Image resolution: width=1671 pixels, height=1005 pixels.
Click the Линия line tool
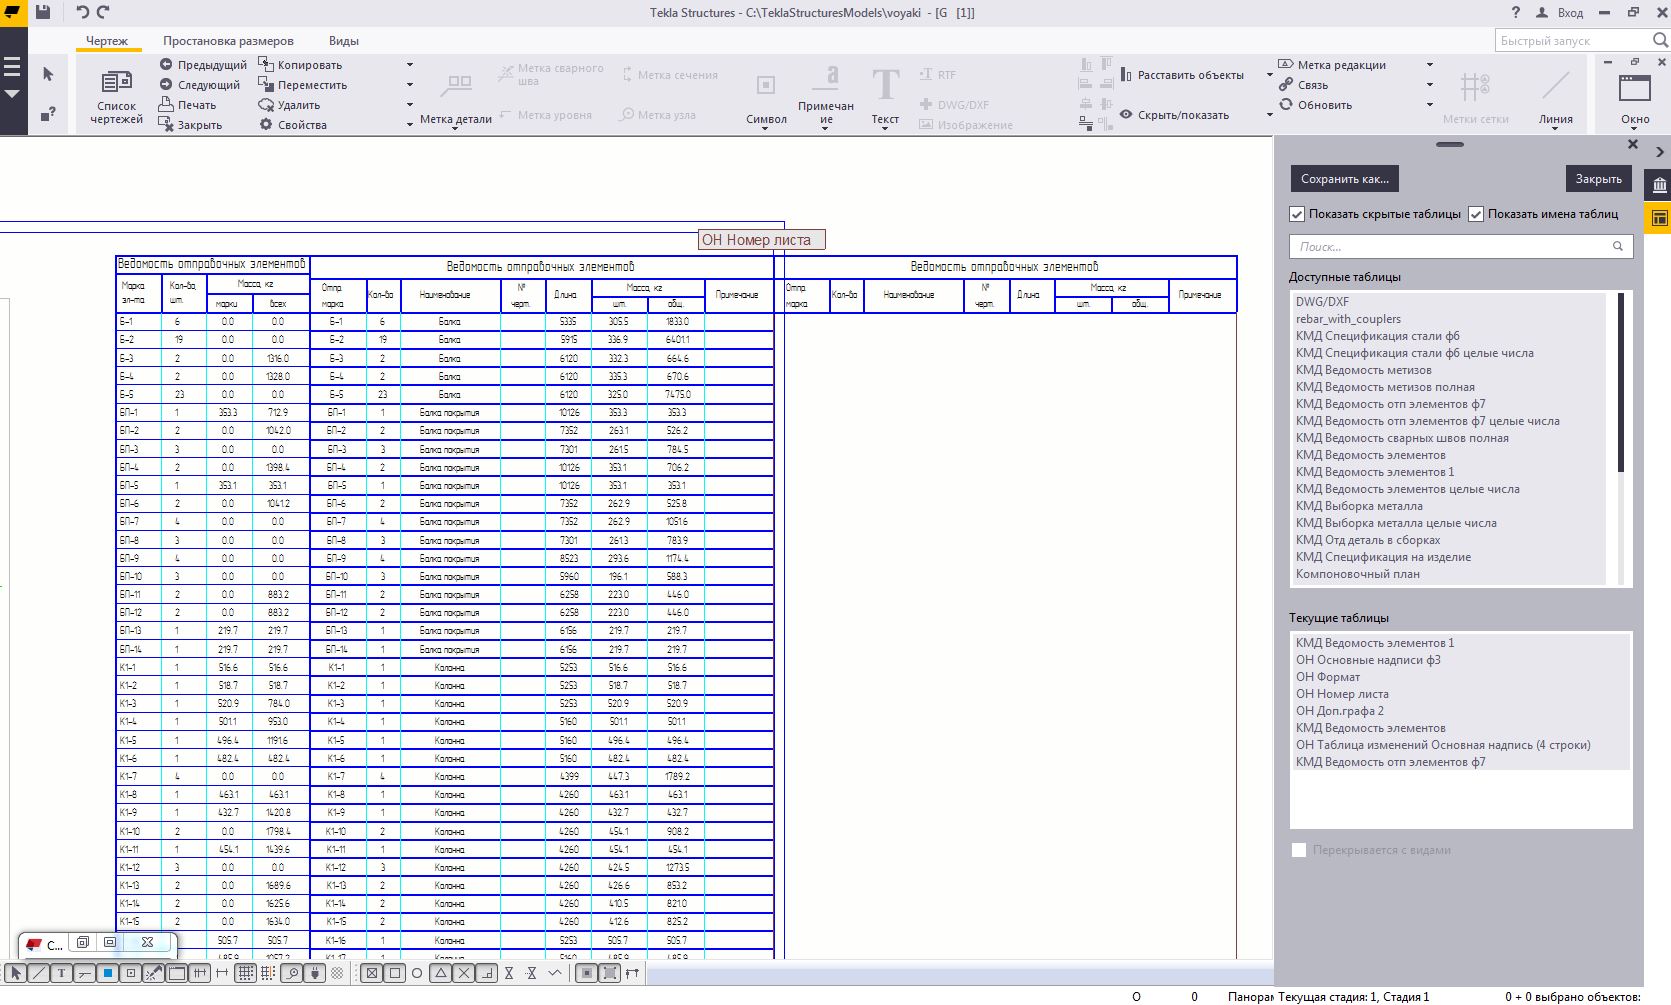tap(1555, 96)
